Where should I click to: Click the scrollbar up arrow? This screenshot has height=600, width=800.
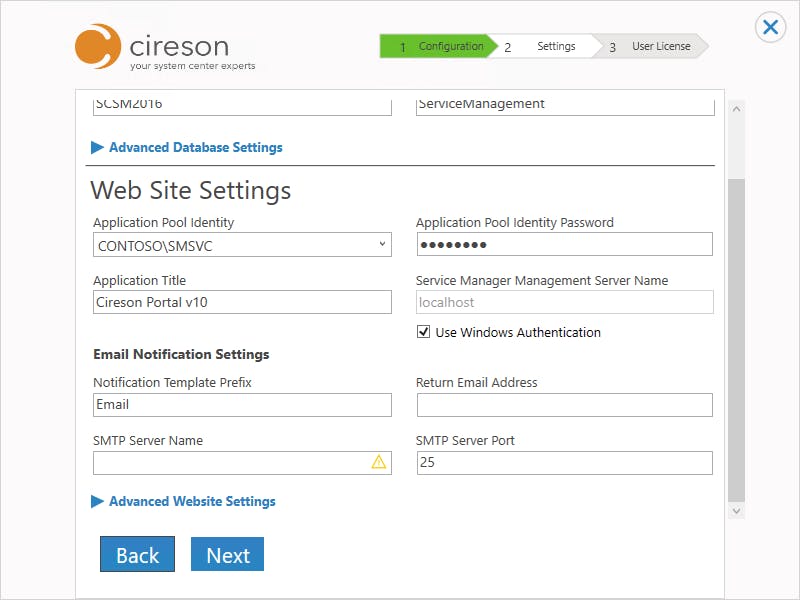(736, 109)
